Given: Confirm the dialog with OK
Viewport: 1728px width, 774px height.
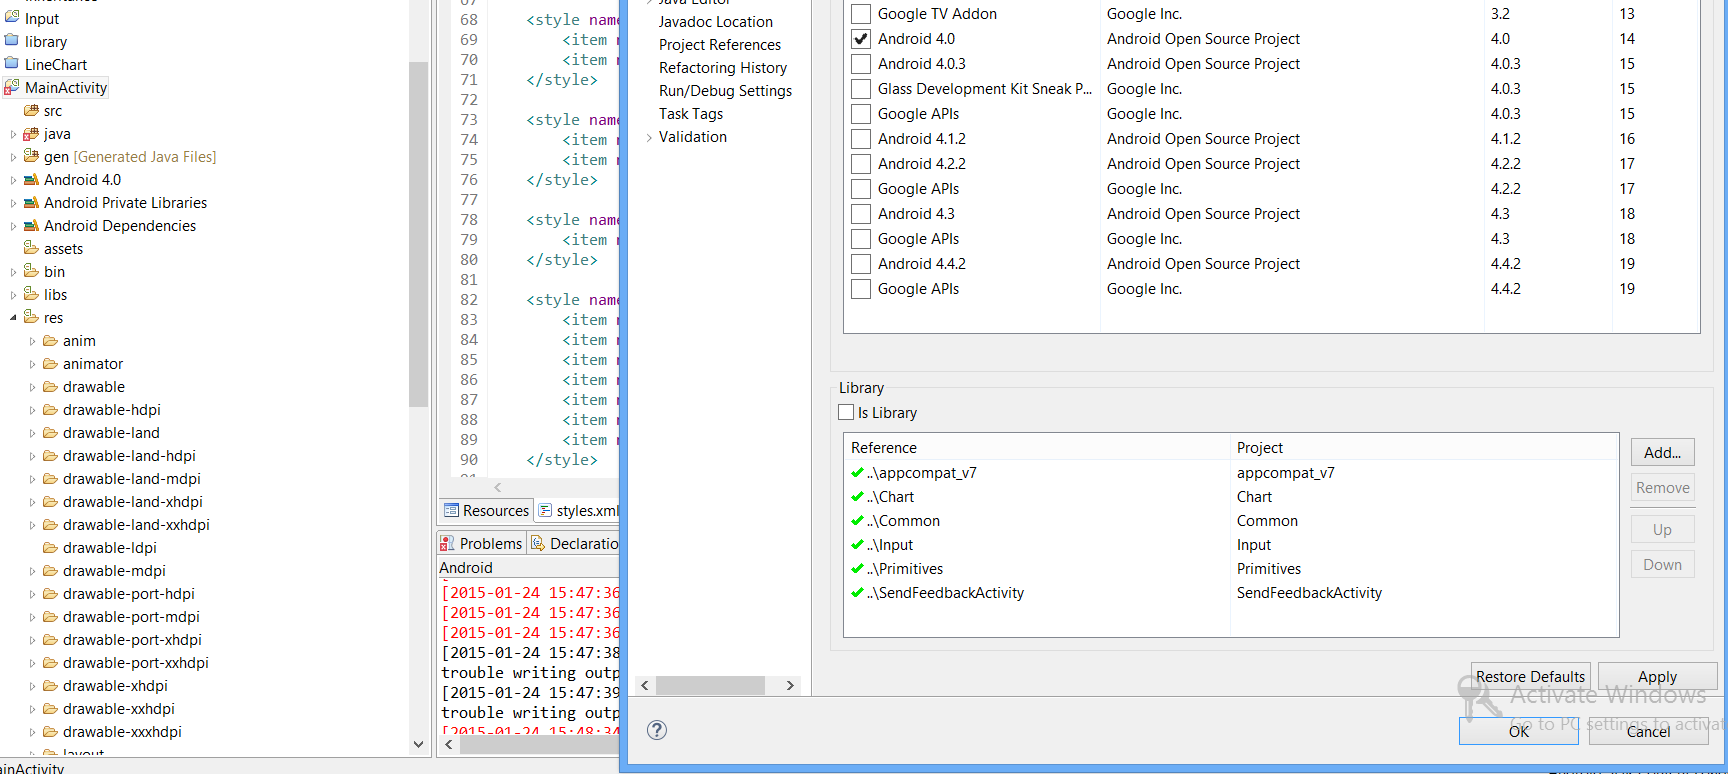Looking at the screenshot, I should [x=1518, y=731].
